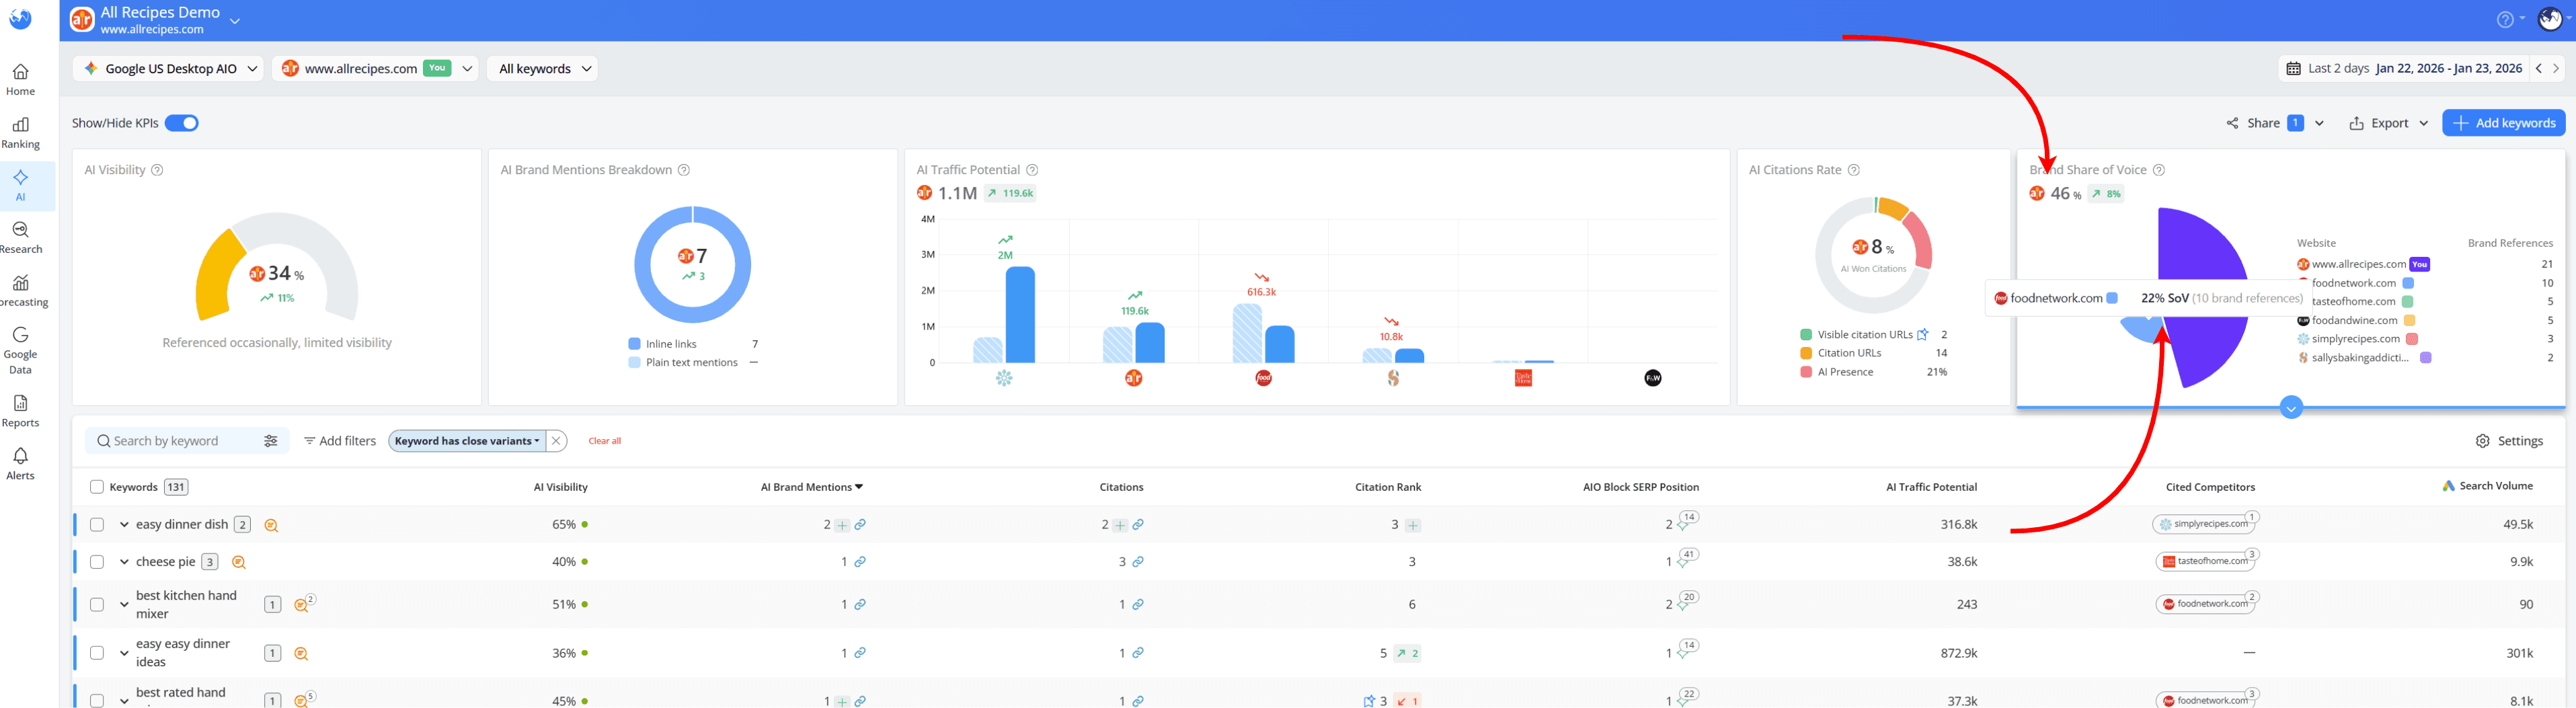Check the select-all Keywords checkbox
Image resolution: width=2576 pixels, height=708 pixels.
97,487
